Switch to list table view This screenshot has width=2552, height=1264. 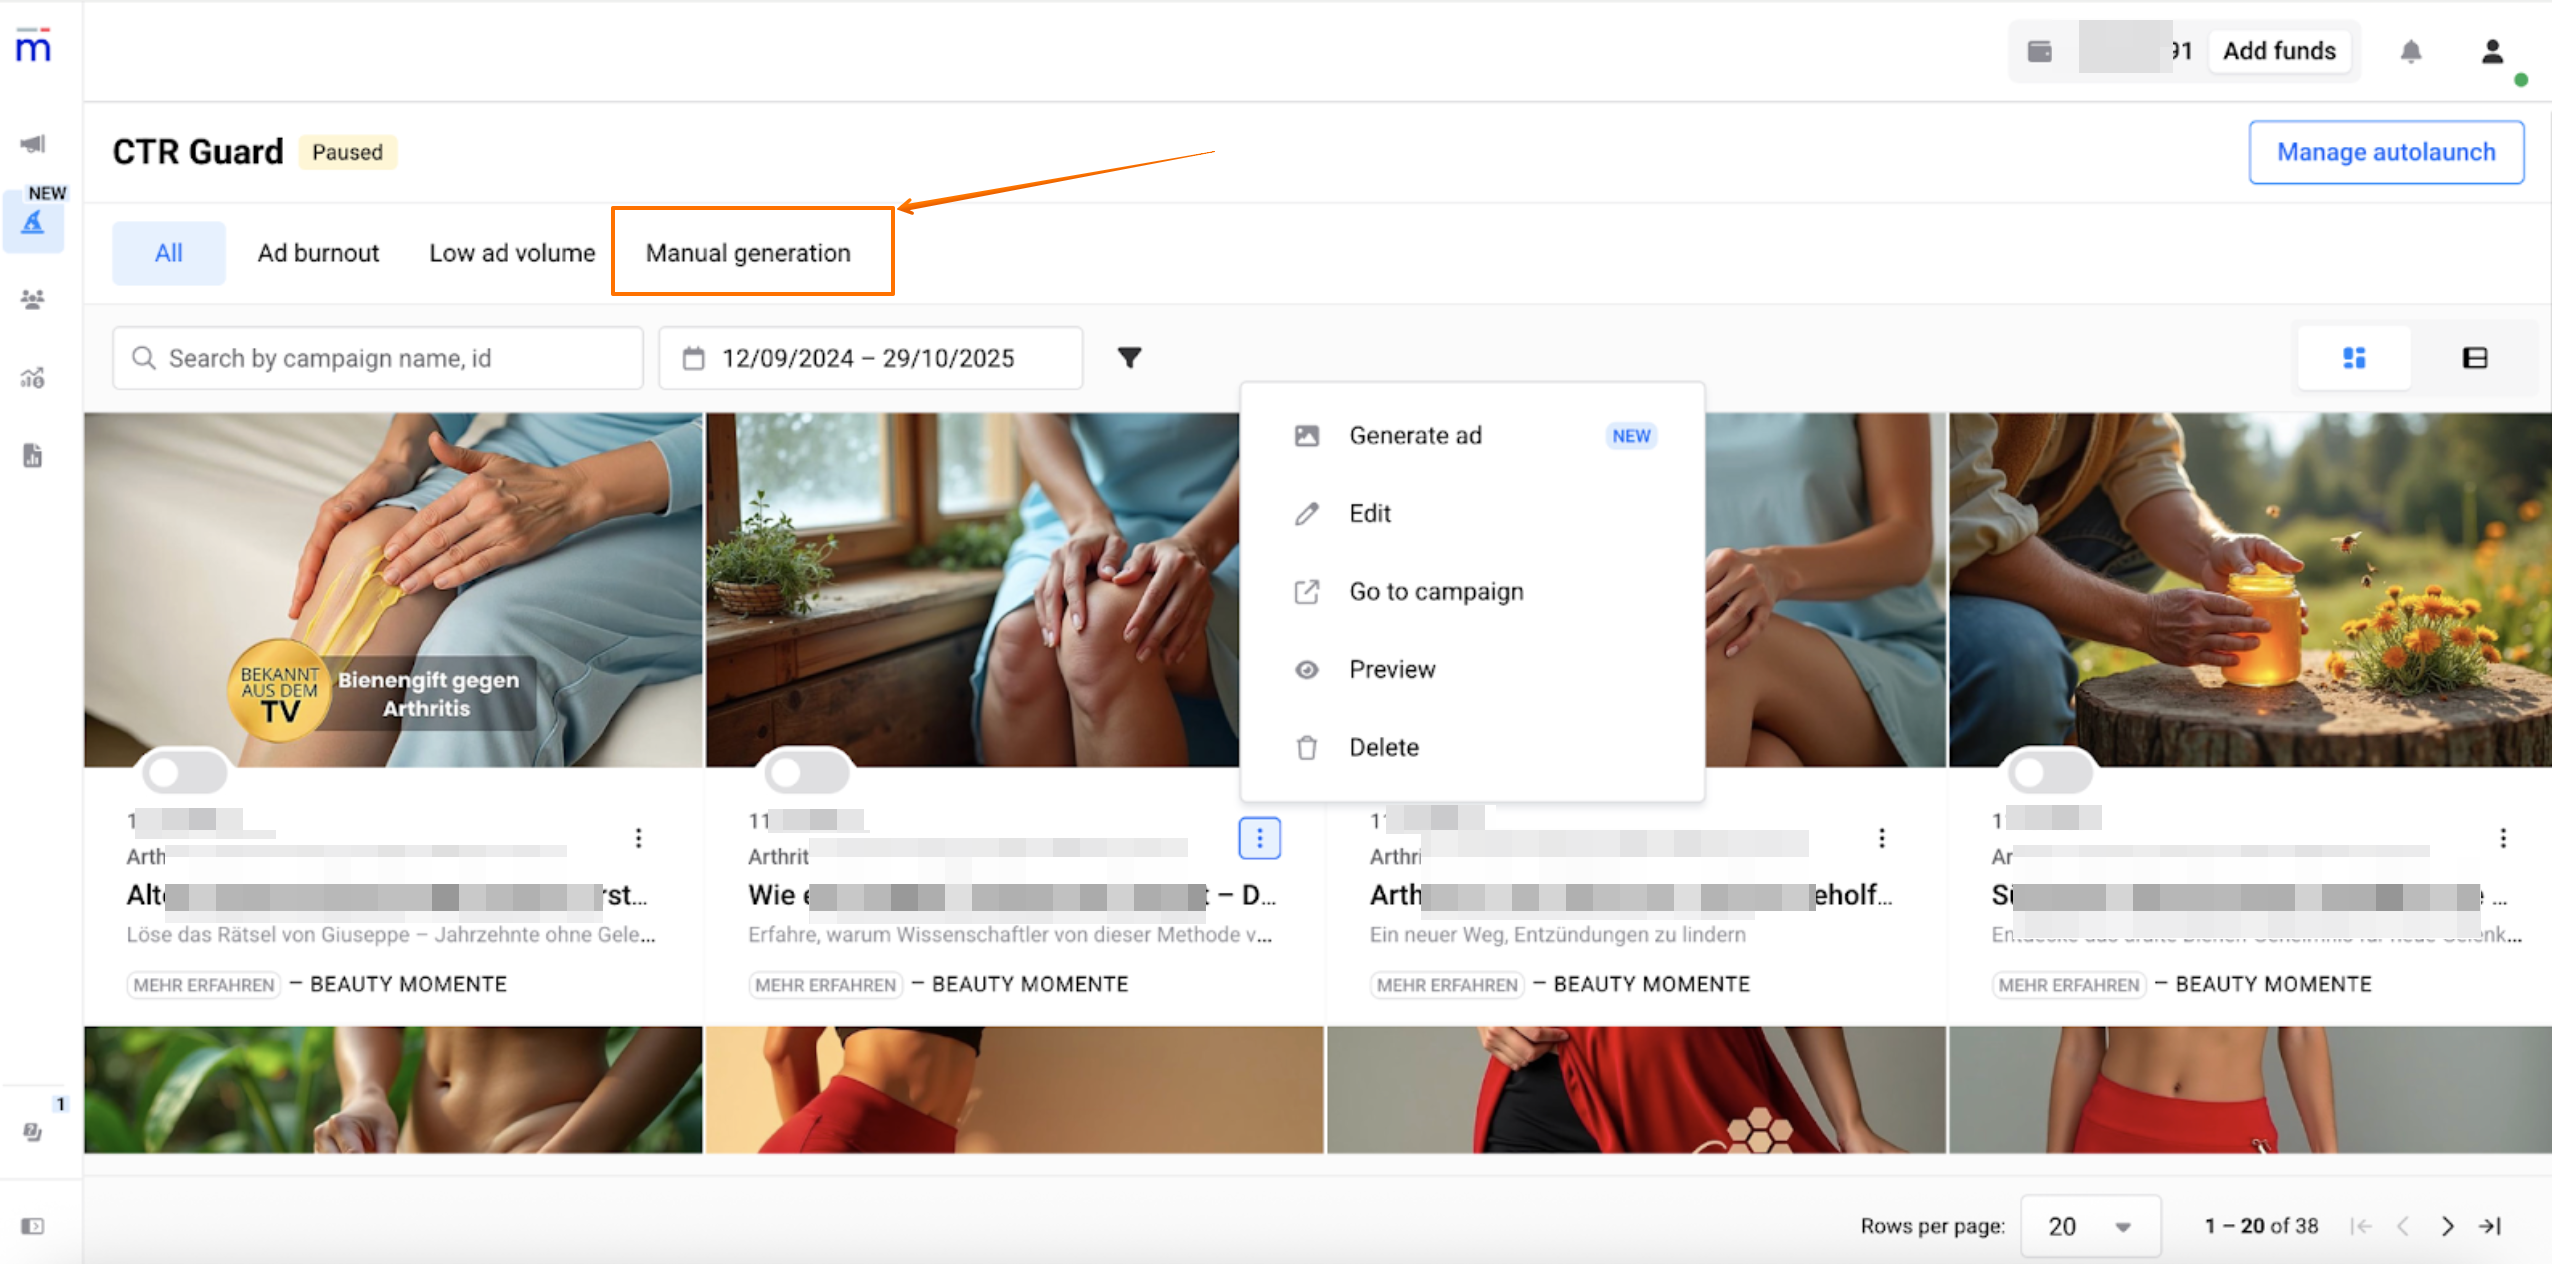[x=2474, y=358]
